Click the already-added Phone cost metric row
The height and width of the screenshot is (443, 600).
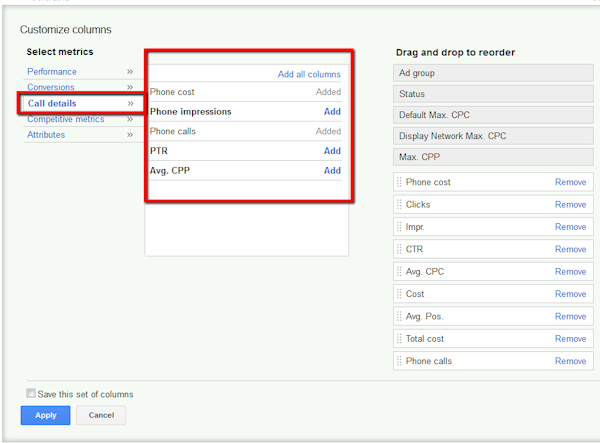(245, 92)
